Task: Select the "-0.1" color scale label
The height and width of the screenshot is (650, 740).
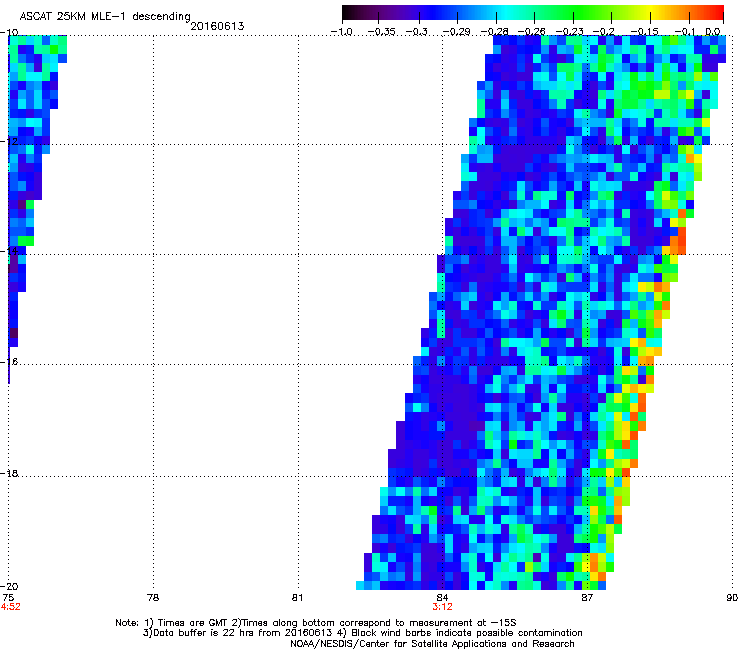Action: pyautogui.click(x=684, y=32)
